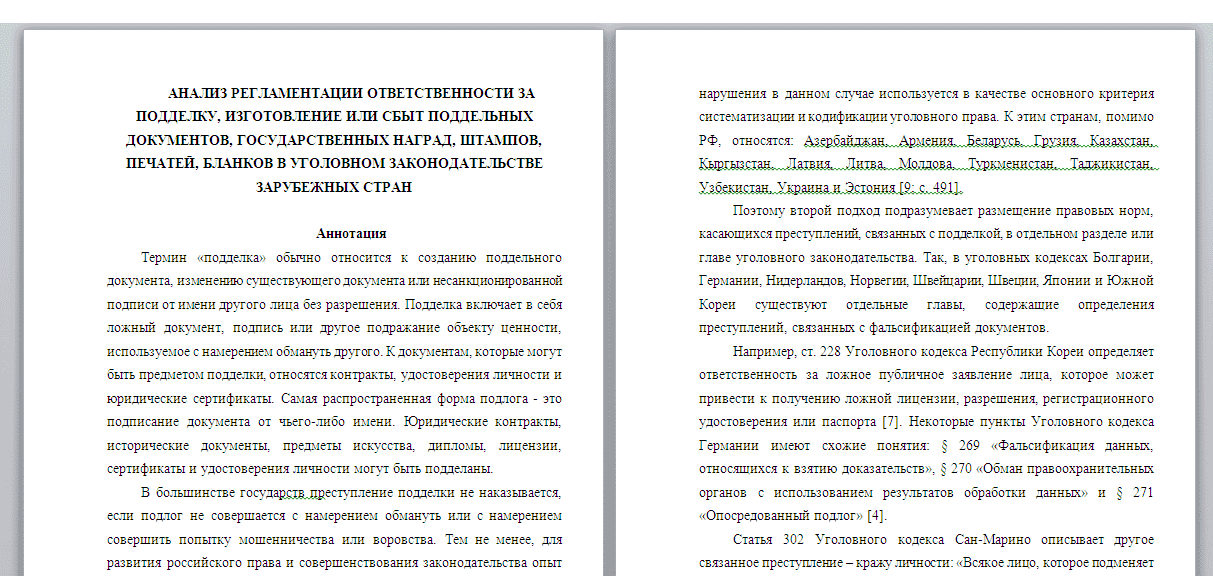This screenshot has height=576, width=1213.
Task: Click the country name «Азербайджан»
Action: tap(842, 140)
